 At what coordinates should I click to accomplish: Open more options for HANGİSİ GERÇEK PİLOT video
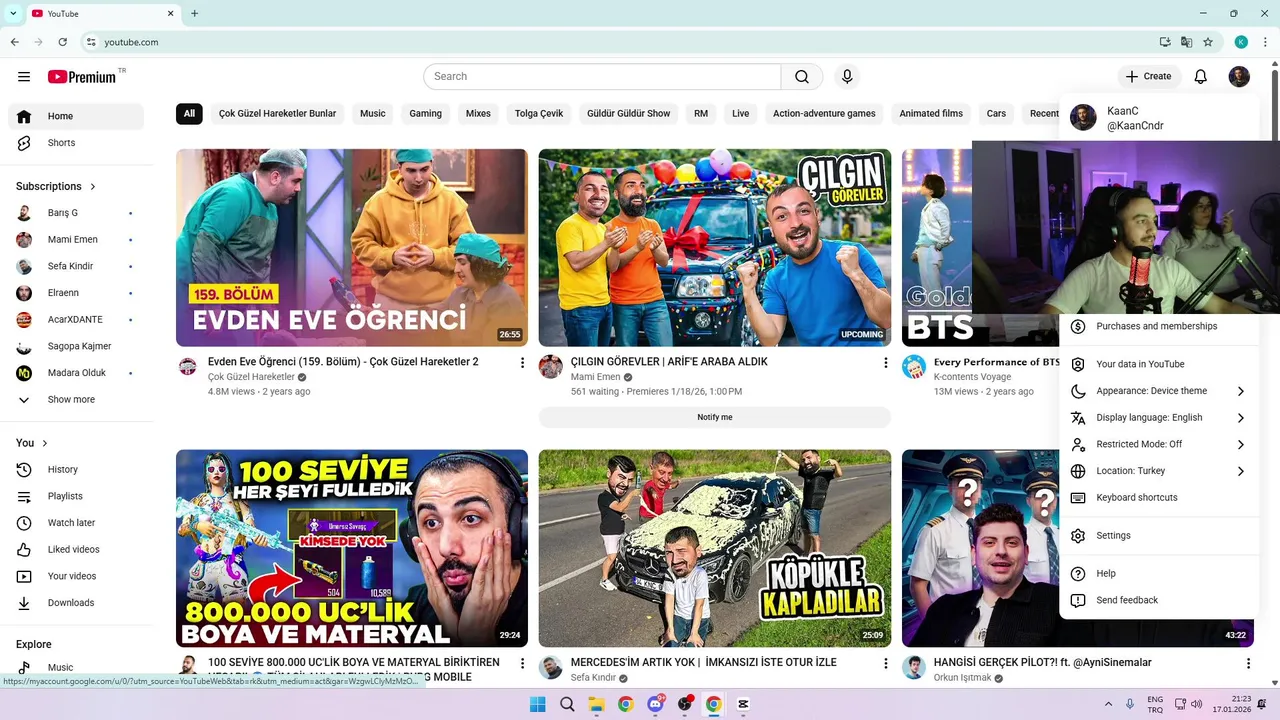point(1248,664)
